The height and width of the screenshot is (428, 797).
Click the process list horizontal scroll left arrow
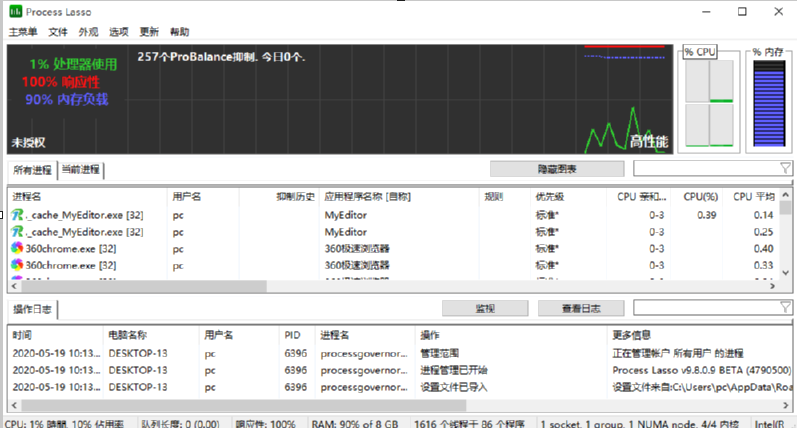point(14,286)
